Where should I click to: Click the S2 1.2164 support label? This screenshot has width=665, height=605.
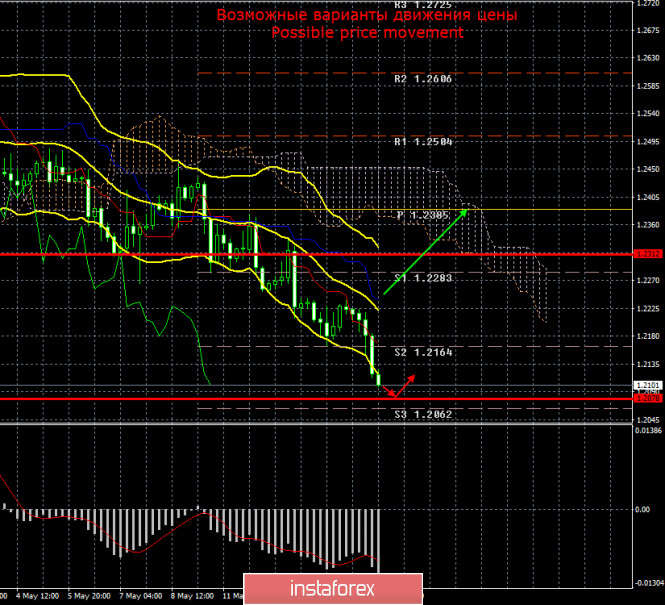(x=423, y=352)
